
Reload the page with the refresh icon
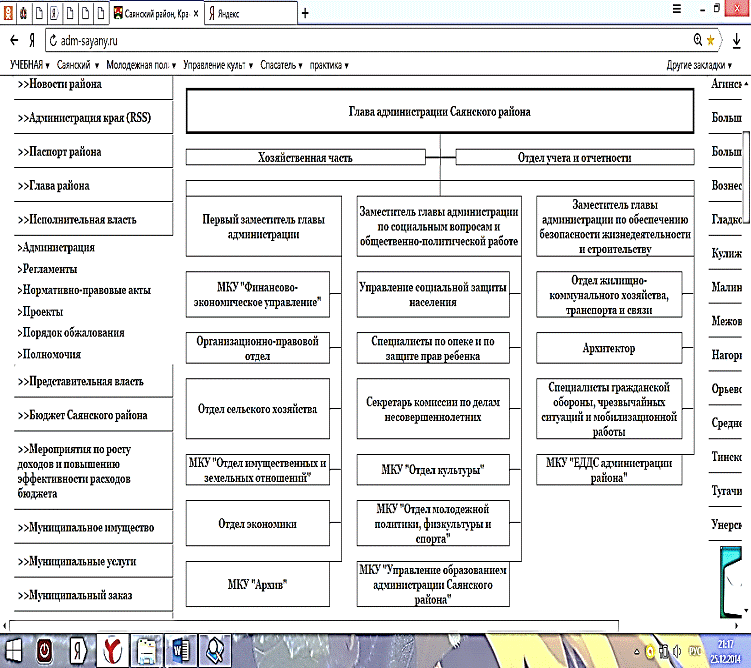click(52, 40)
